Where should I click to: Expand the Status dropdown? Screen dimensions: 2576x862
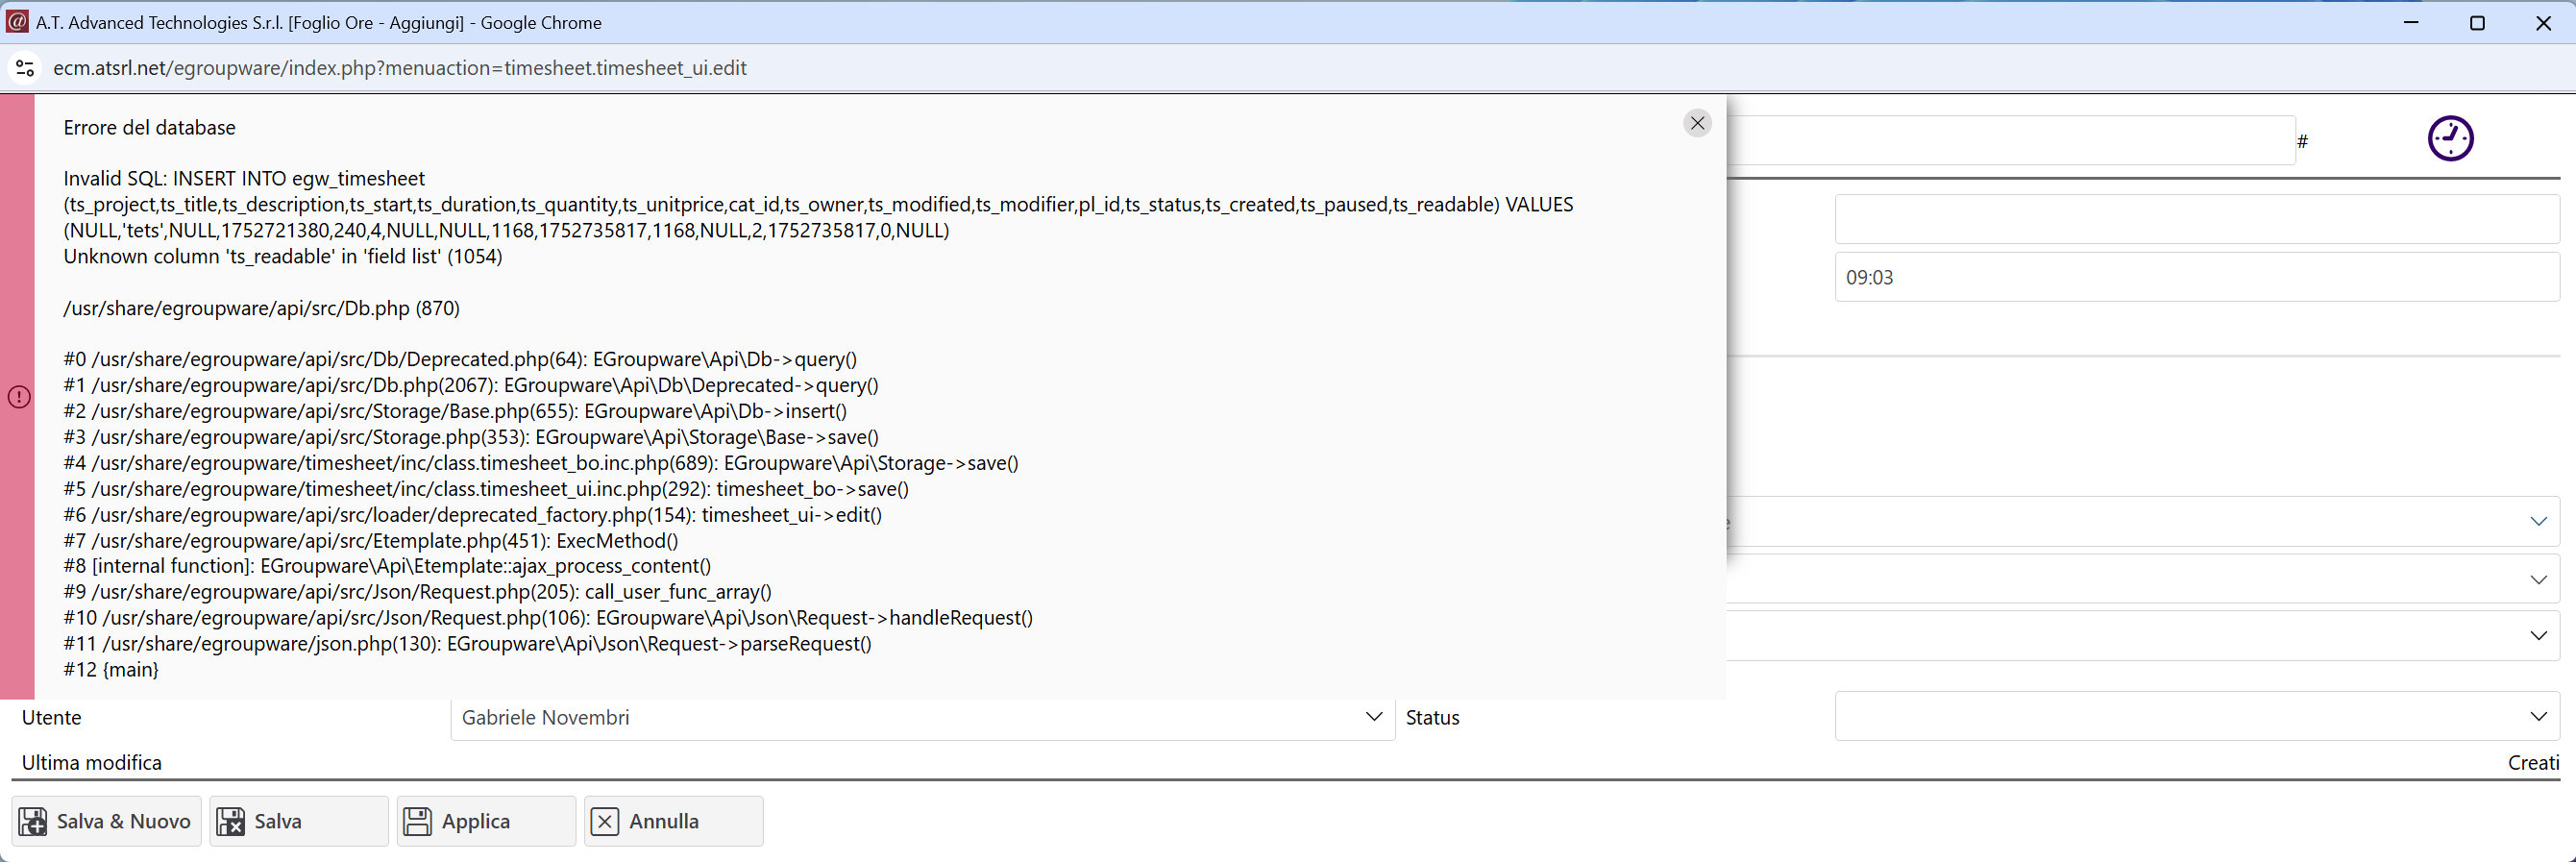2196,716
